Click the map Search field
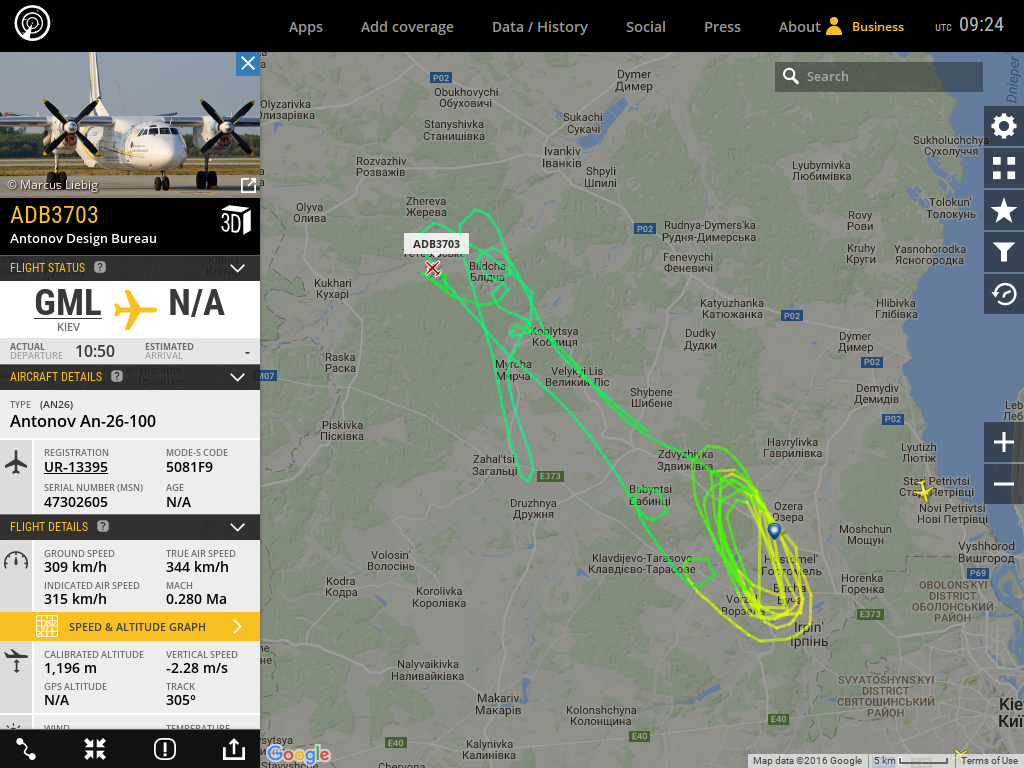Viewport: 1024px width, 768px height. click(878, 76)
